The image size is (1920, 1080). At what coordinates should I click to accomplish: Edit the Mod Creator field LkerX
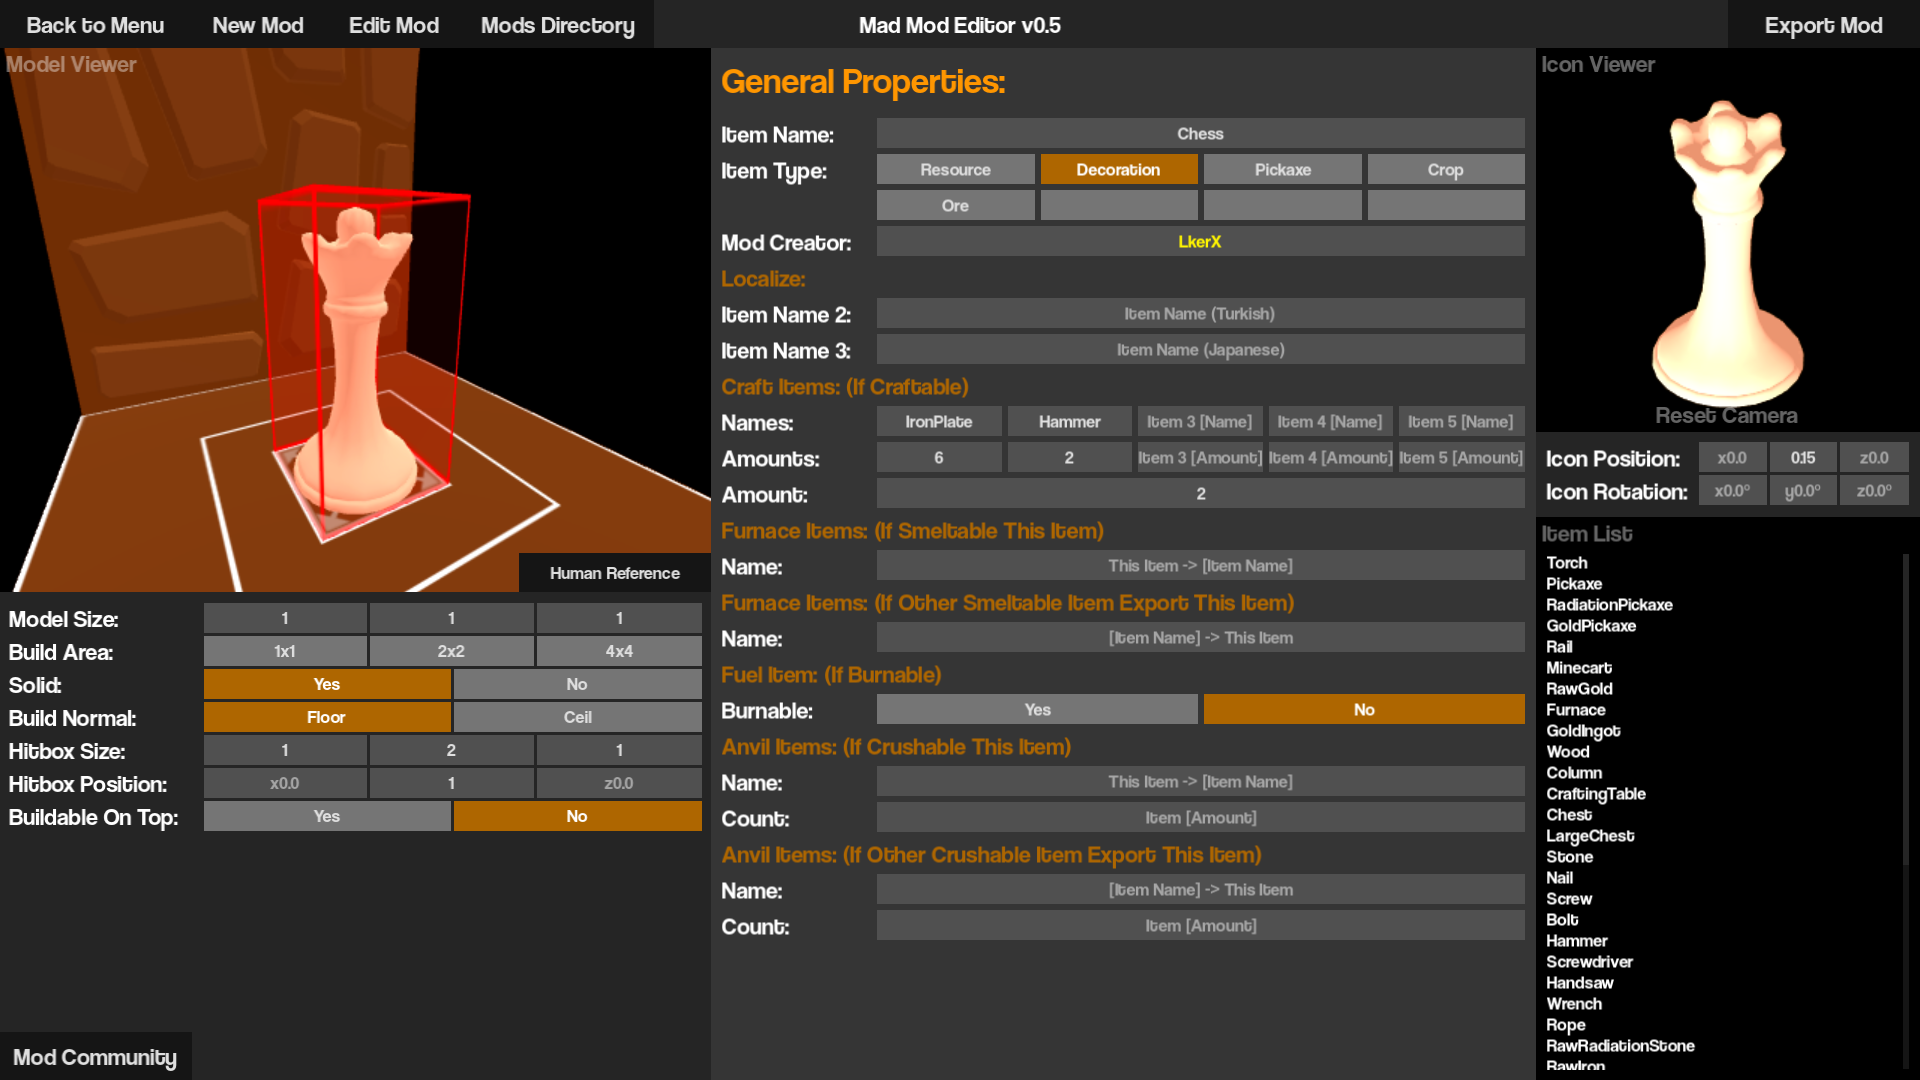[1200, 242]
